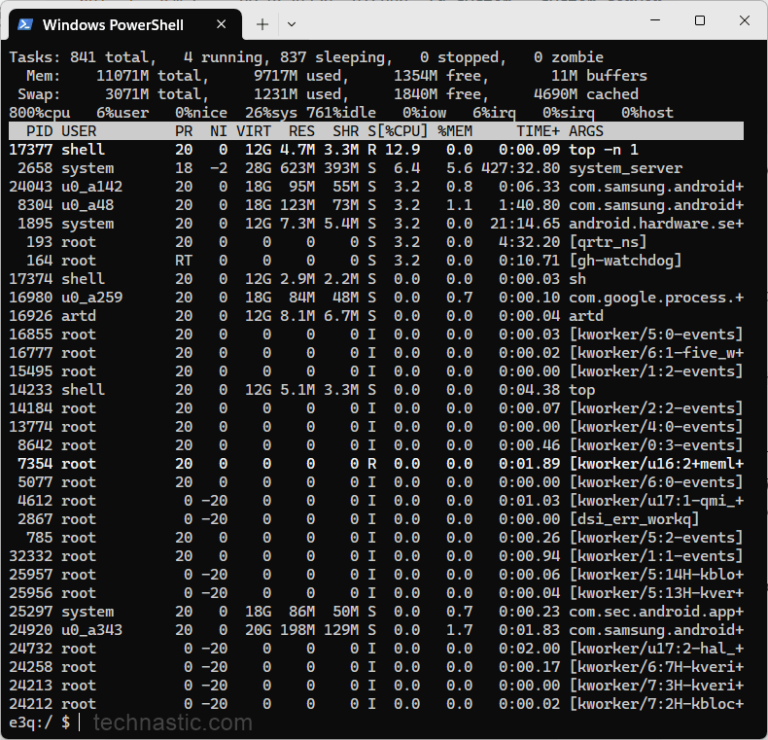
Task: Maximize the terminal window
Action: (x=700, y=21)
